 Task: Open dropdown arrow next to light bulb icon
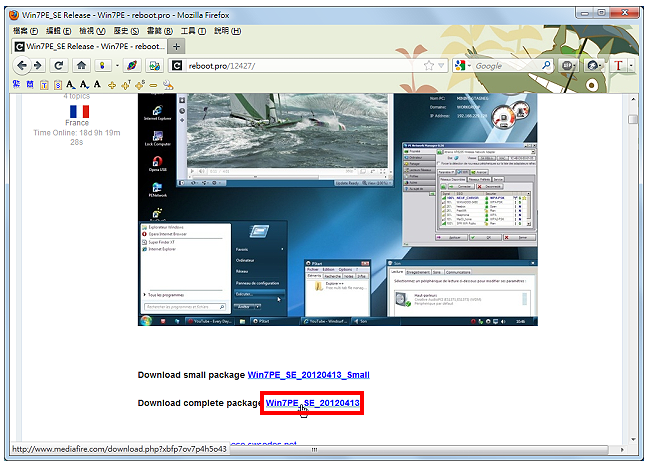[x=117, y=66]
